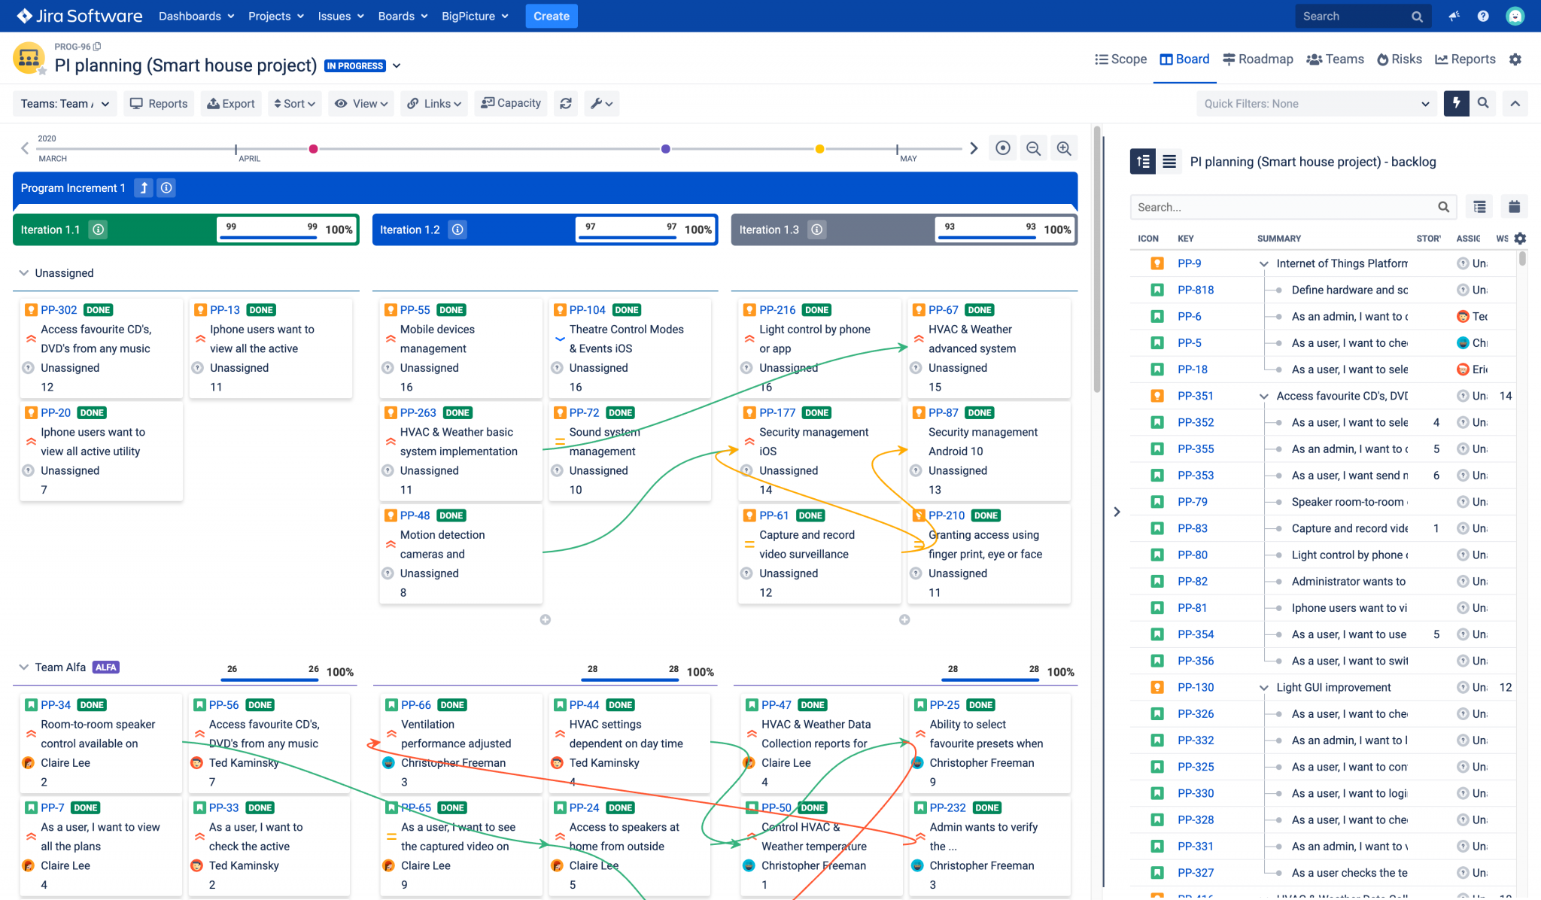Switch to the Roadmap tab
Image resolution: width=1541 pixels, height=900 pixels.
pyautogui.click(x=1258, y=59)
